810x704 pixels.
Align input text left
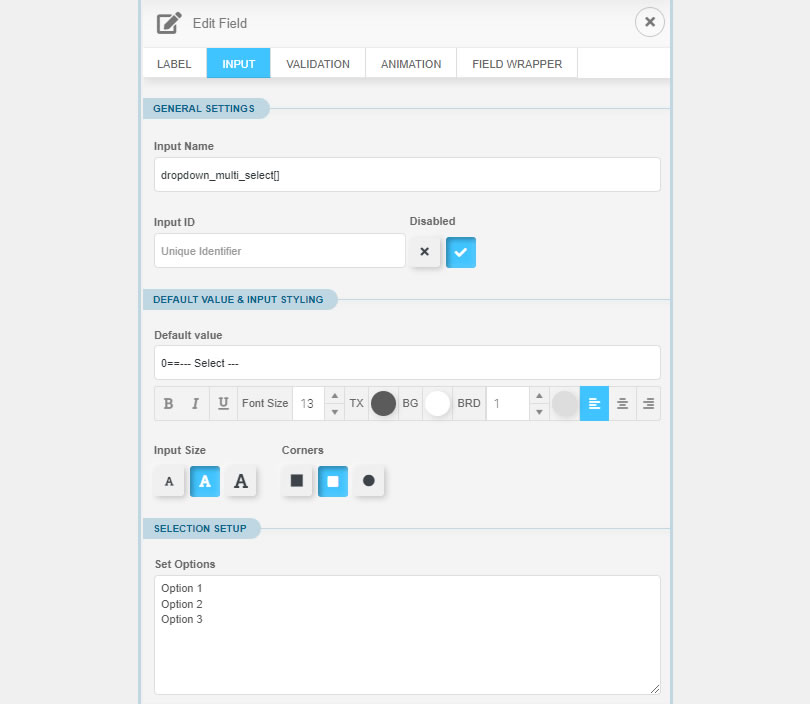(x=594, y=403)
